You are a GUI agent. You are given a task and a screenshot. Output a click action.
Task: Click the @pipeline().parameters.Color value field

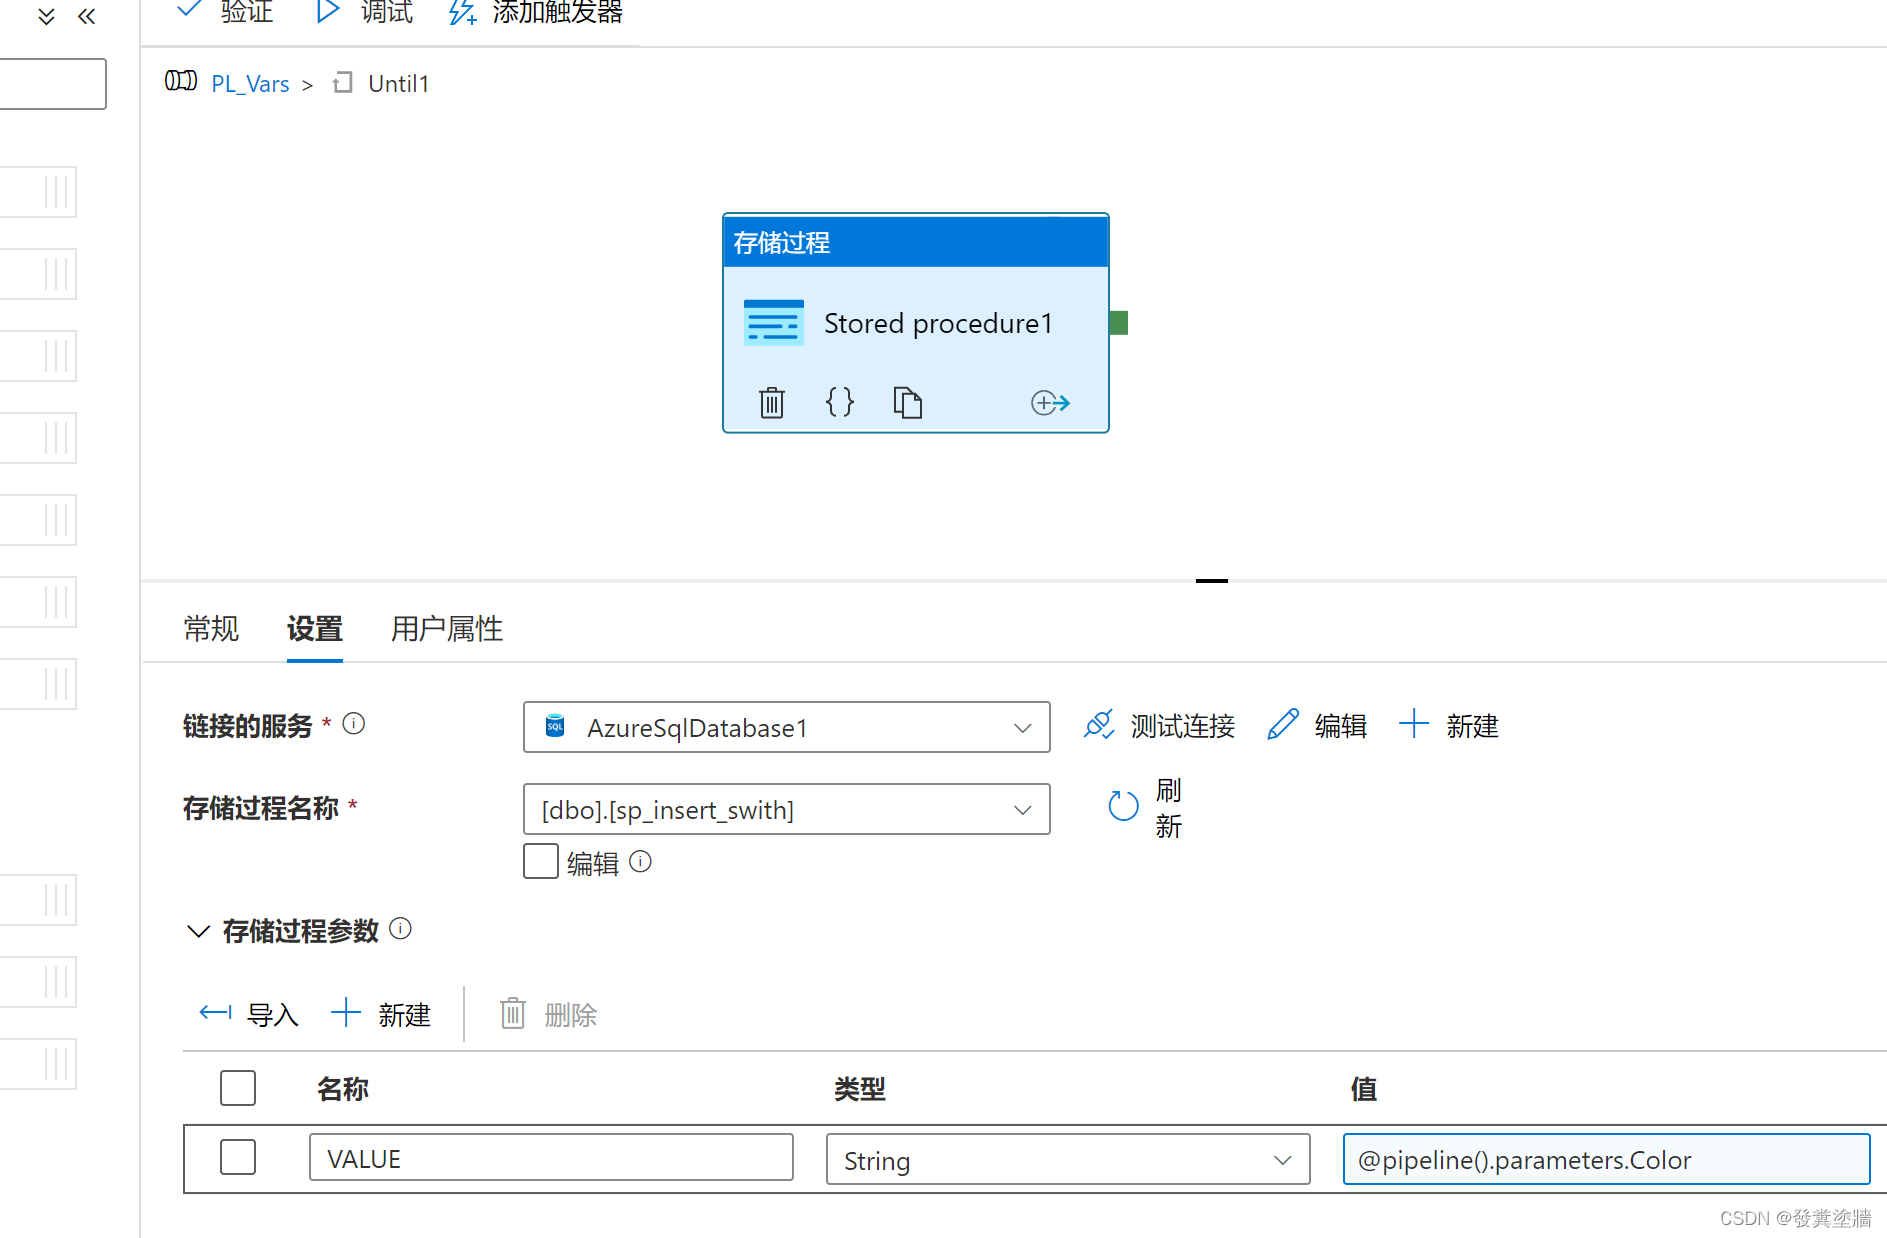coord(1606,1160)
